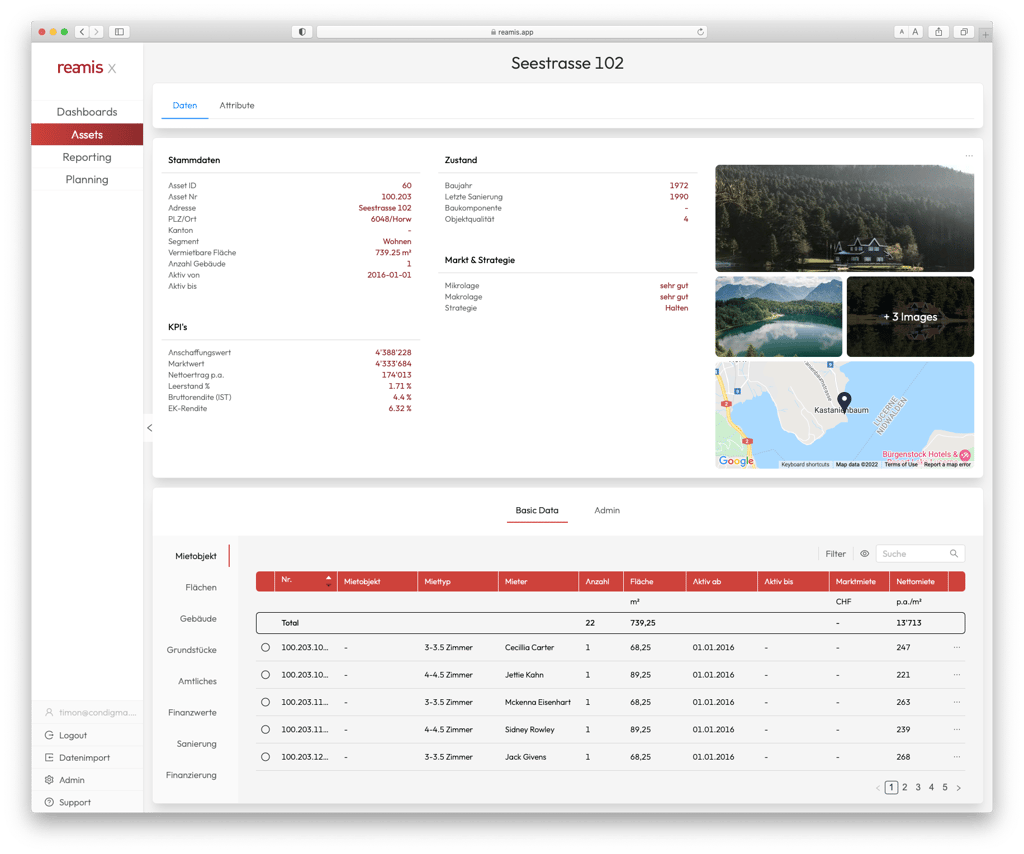1024x854 pixels.
Task: Toggle column visibility eye icon
Action: coord(864,554)
